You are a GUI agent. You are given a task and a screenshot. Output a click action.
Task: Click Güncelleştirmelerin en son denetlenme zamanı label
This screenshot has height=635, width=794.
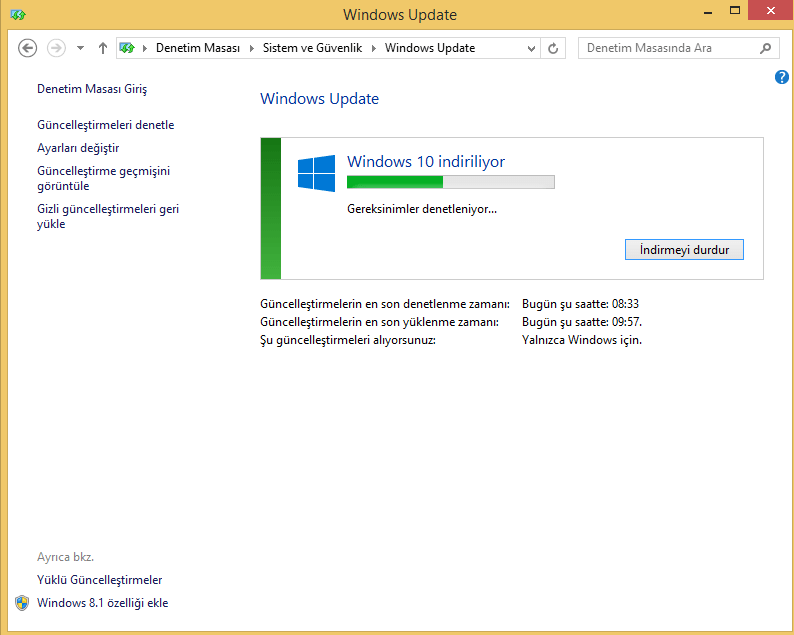(385, 304)
